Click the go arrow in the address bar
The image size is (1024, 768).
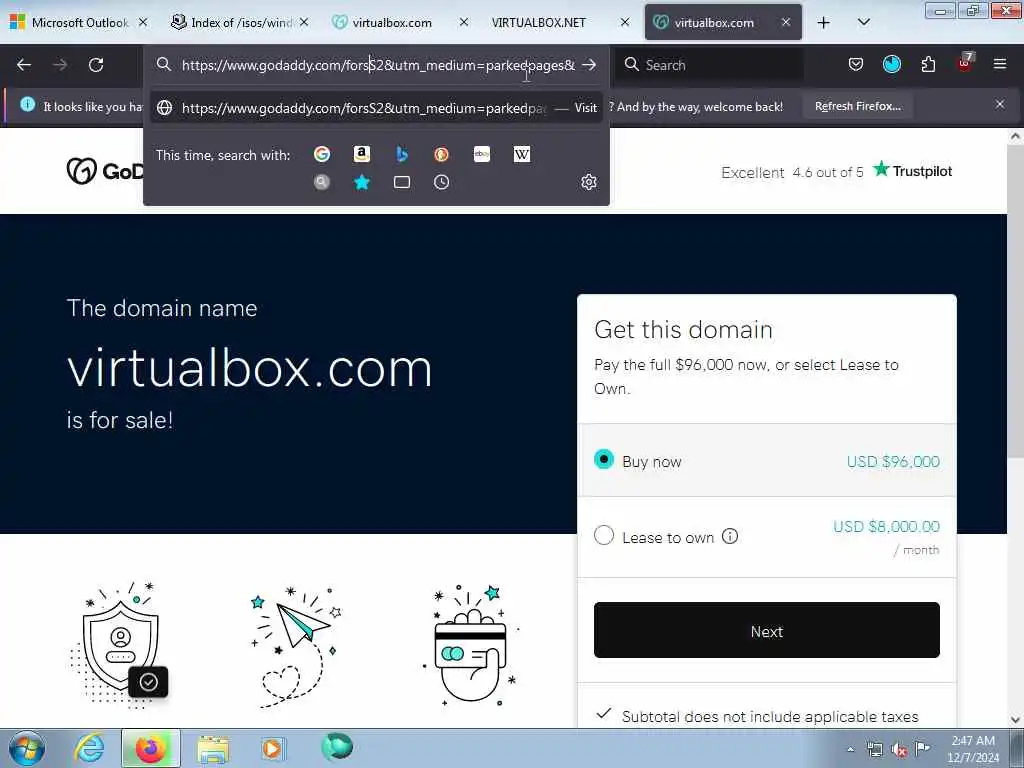(589, 65)
